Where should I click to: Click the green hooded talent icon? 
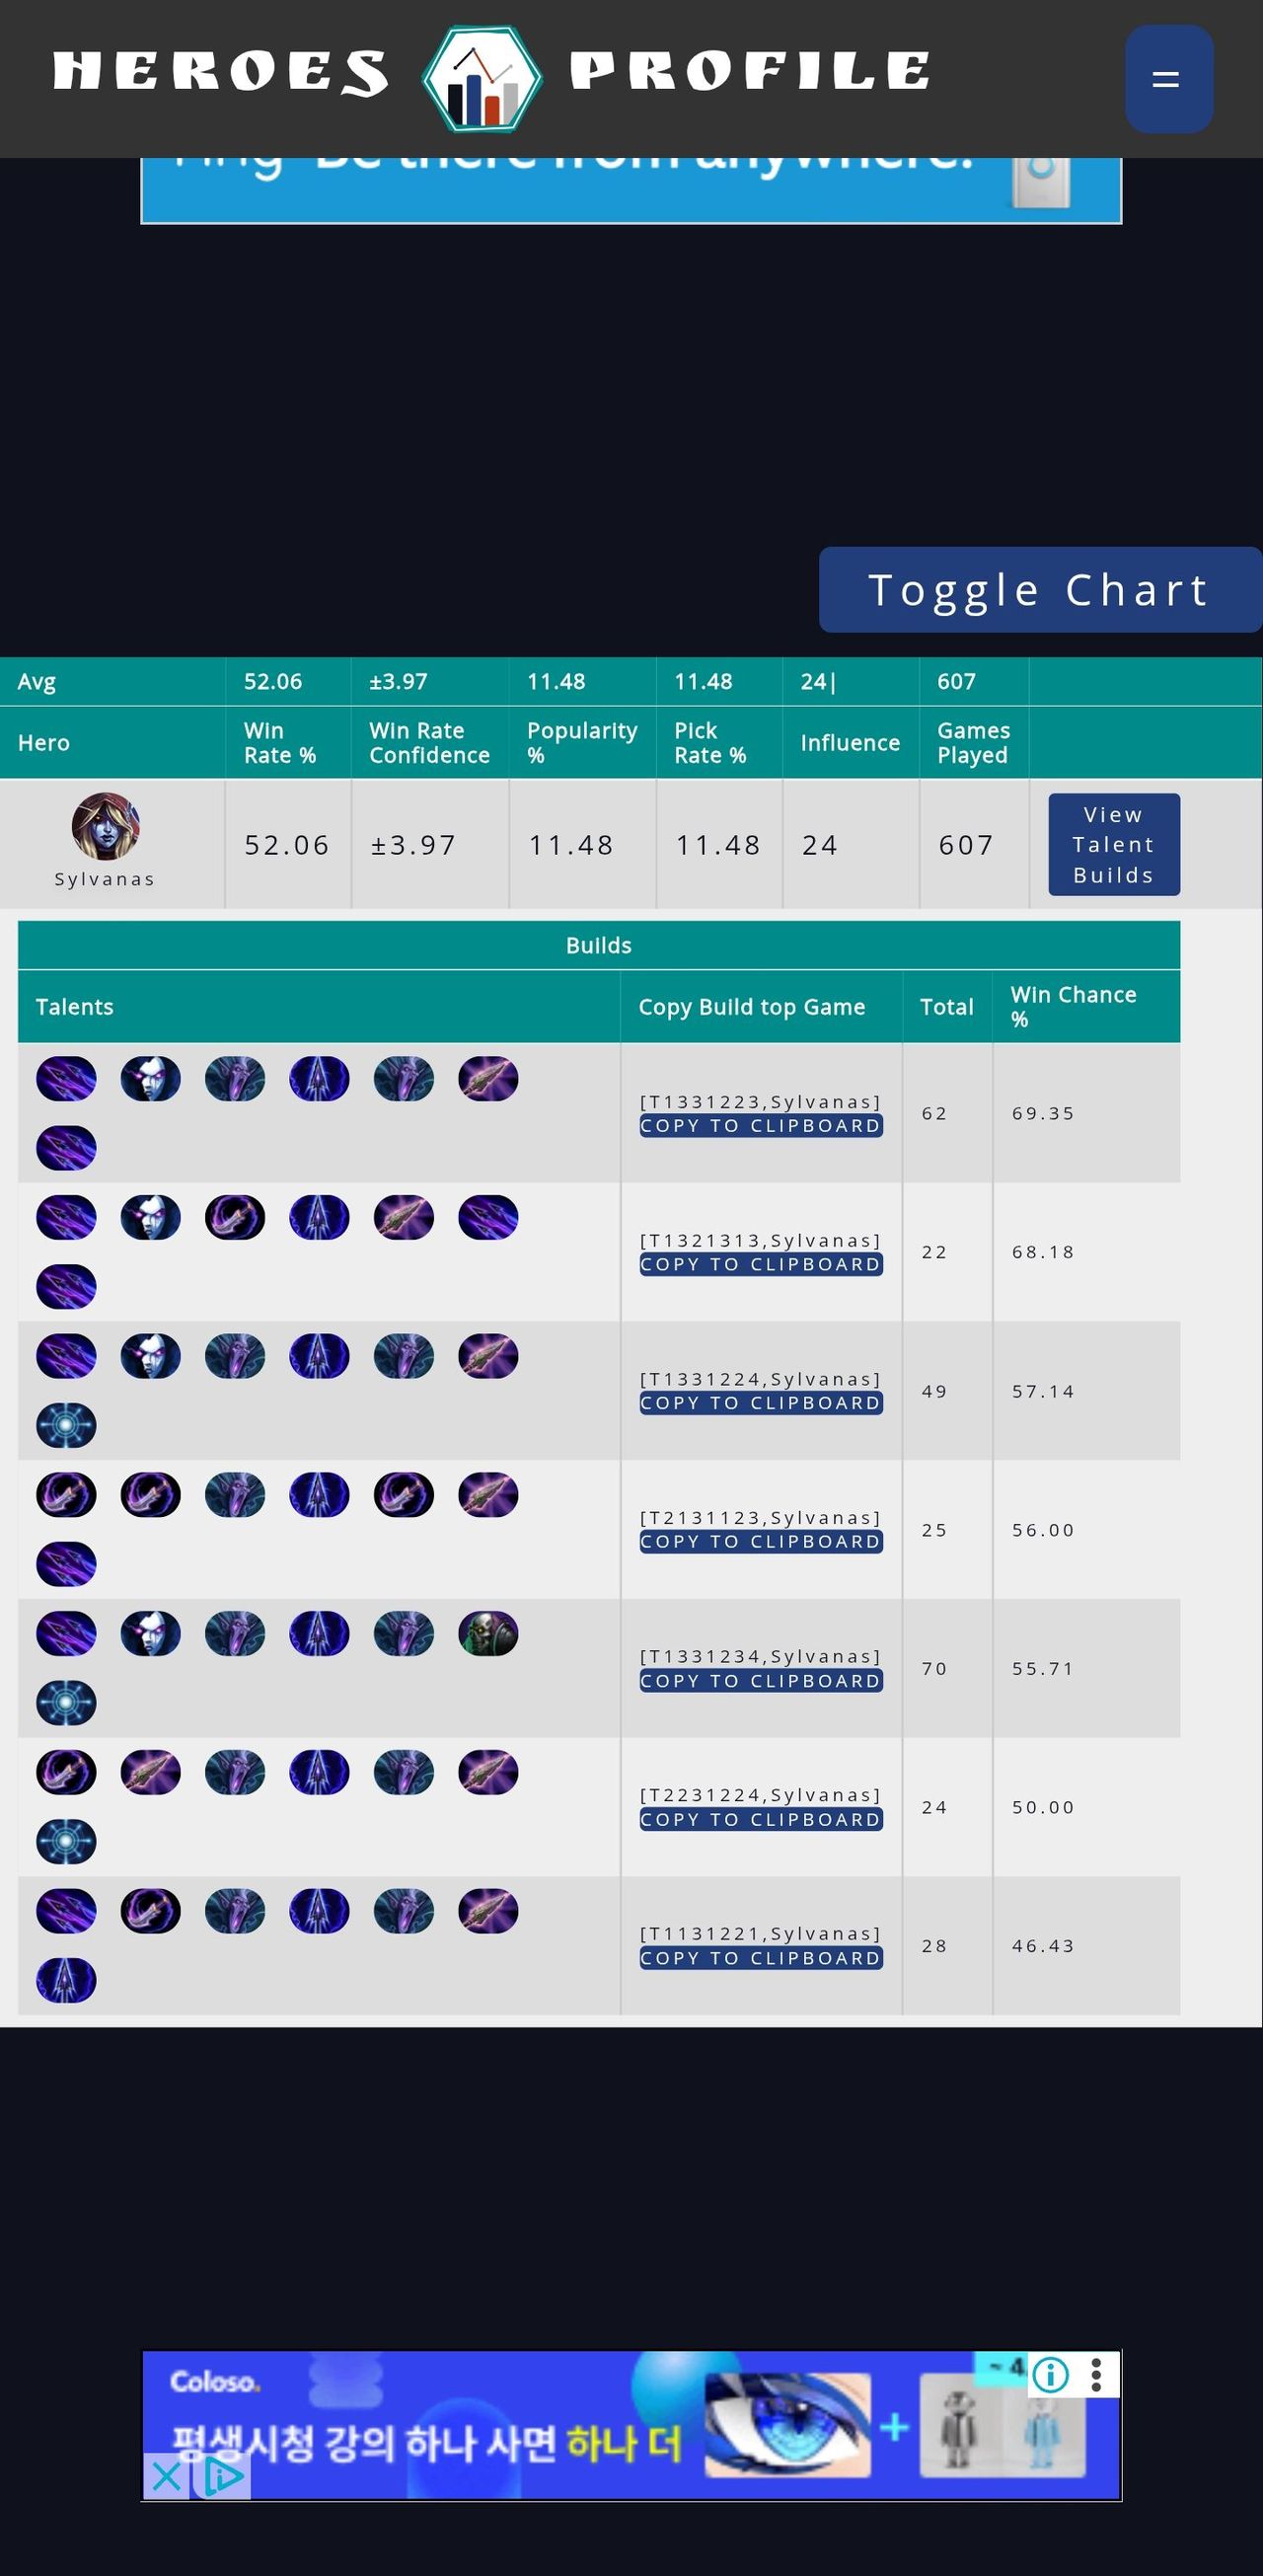pos(488,1634)
